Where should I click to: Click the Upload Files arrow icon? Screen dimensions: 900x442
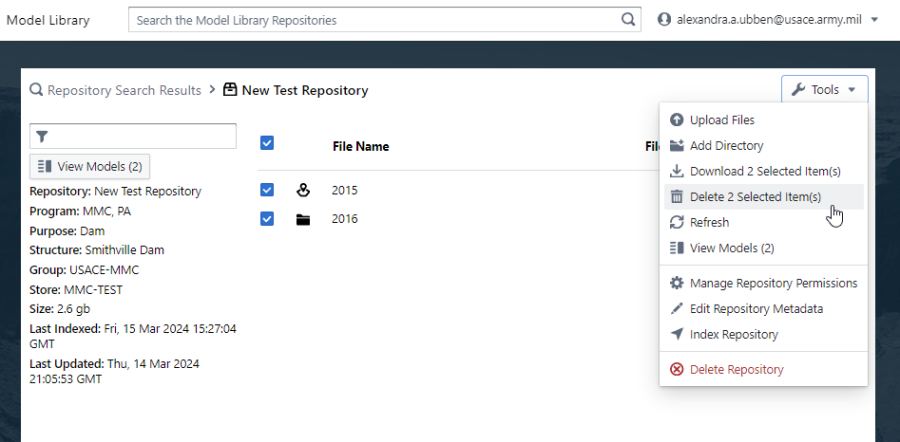pyautogui.click(x=677, y=120)
